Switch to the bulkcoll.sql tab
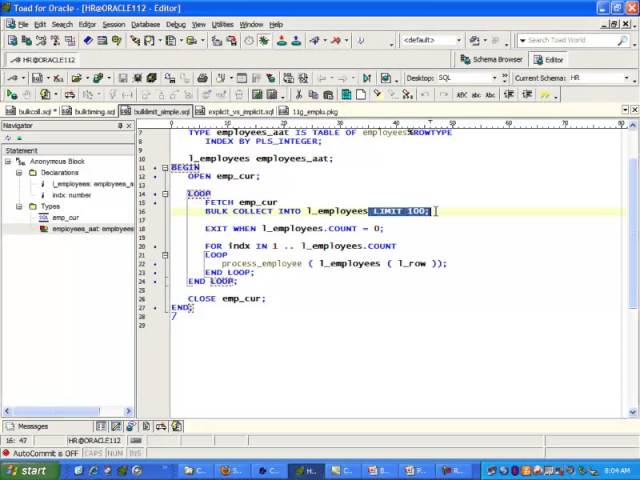The width and height of the screenshot is (640, 480). [x=31, y=111]
